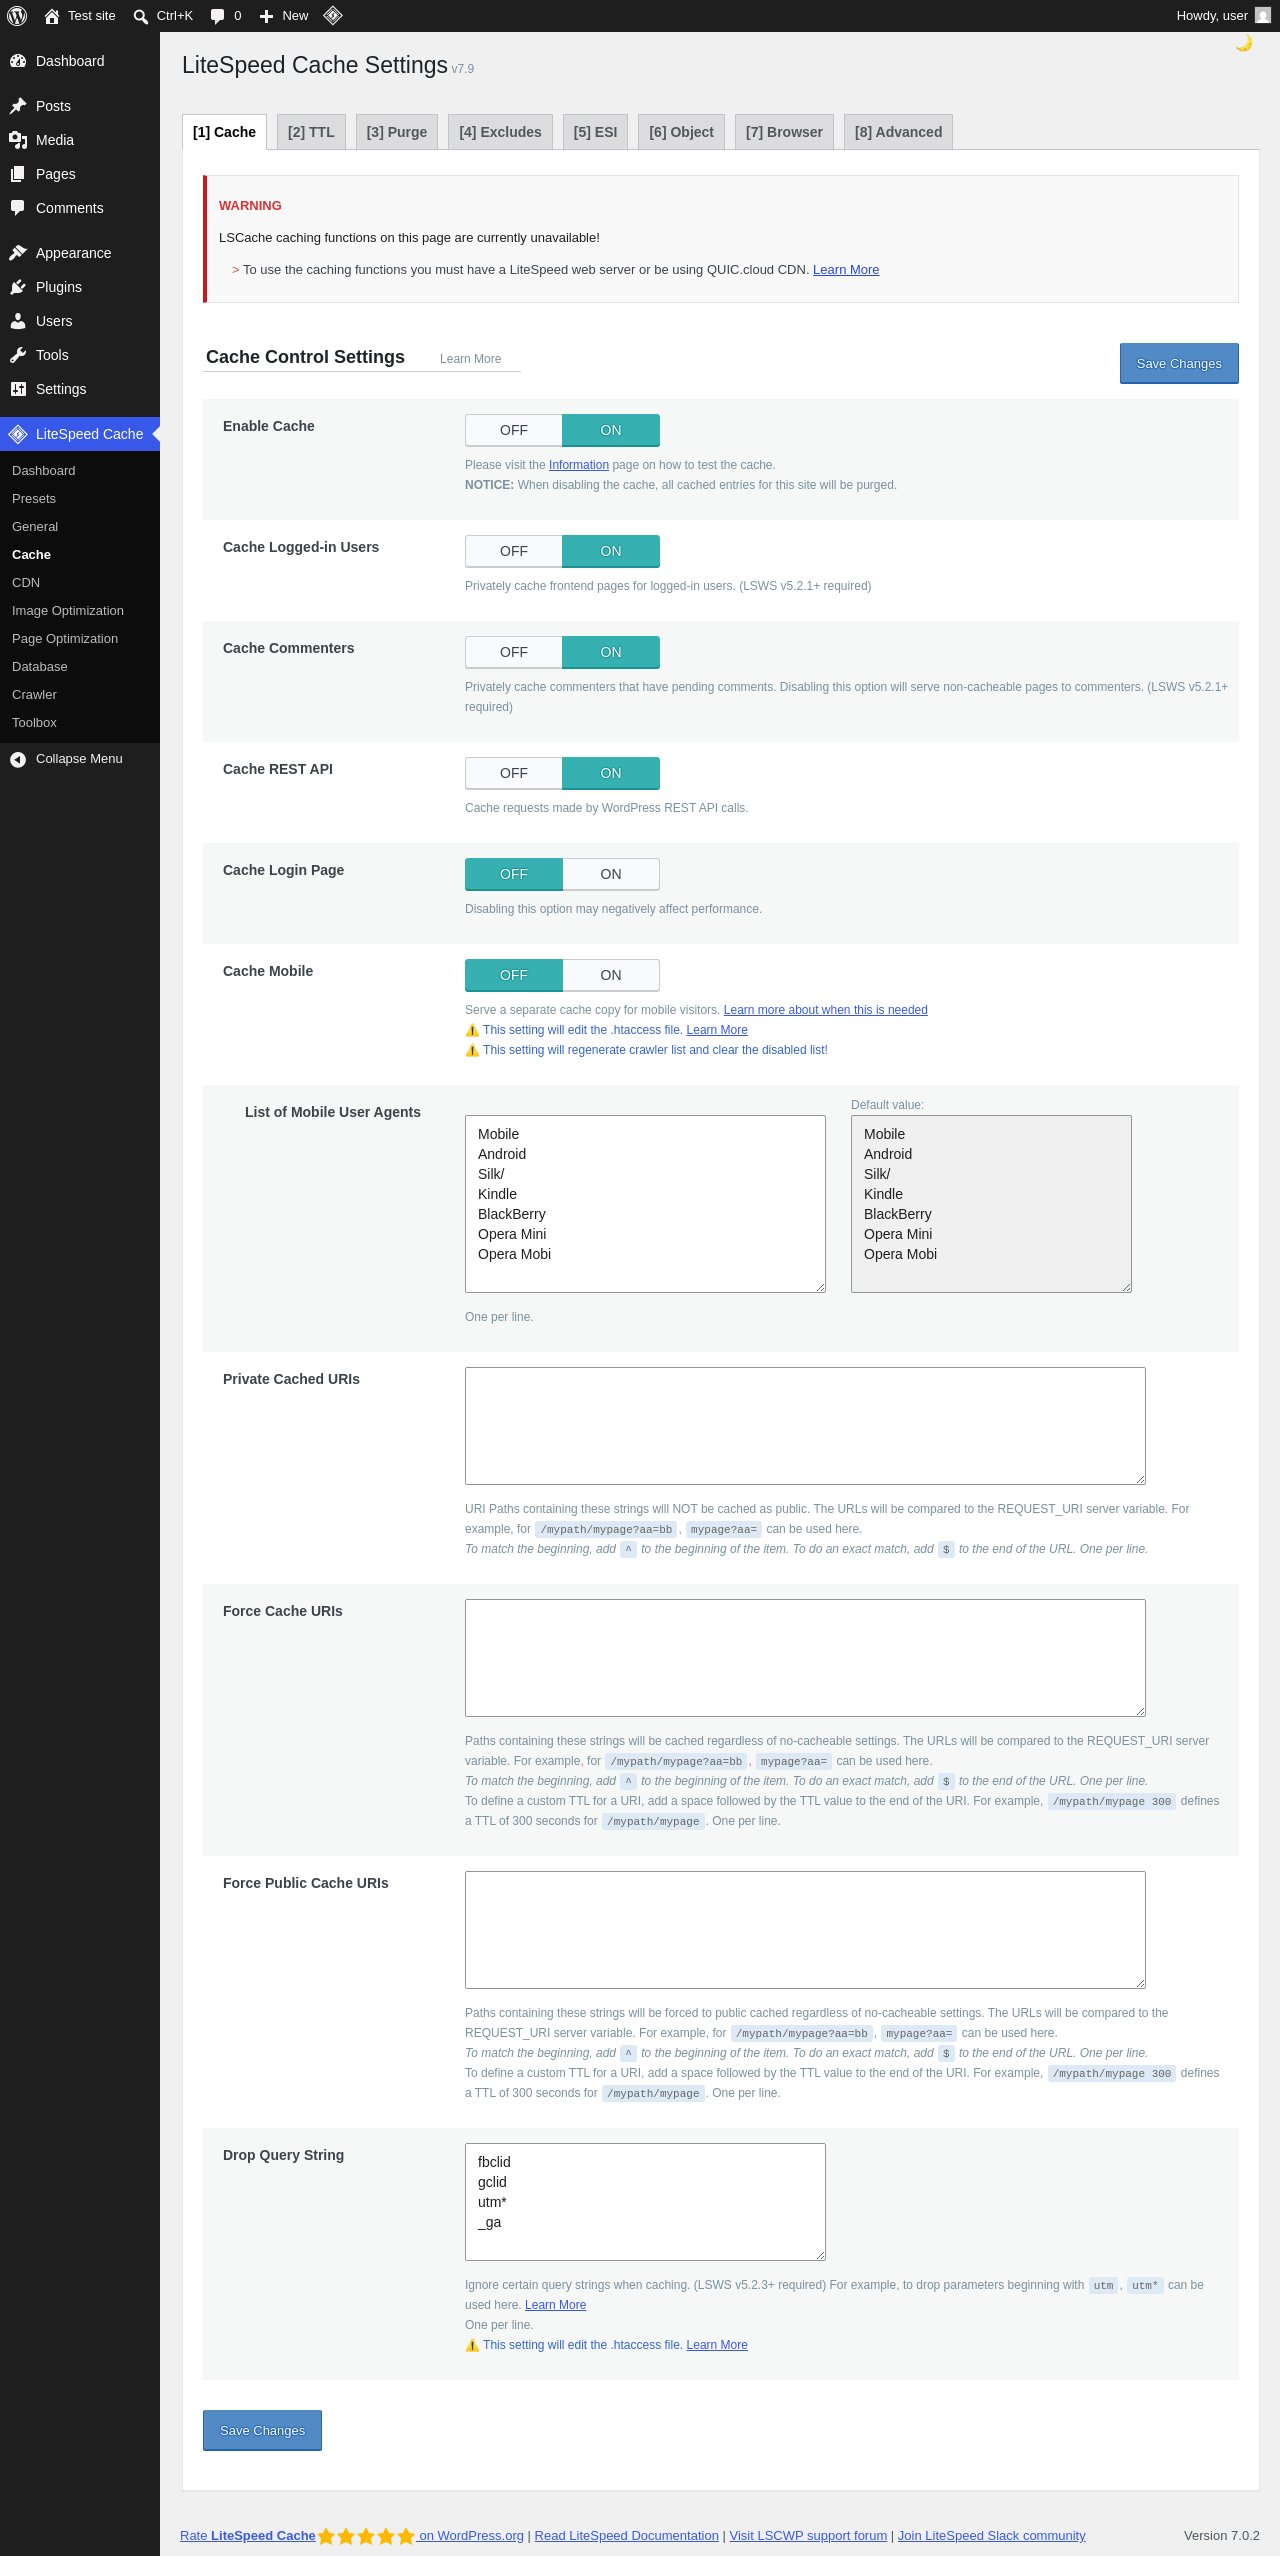Viewport: 1280px width, 2556px height.
Task: Open Learn More link in warning box
Action: click(846, 270)
